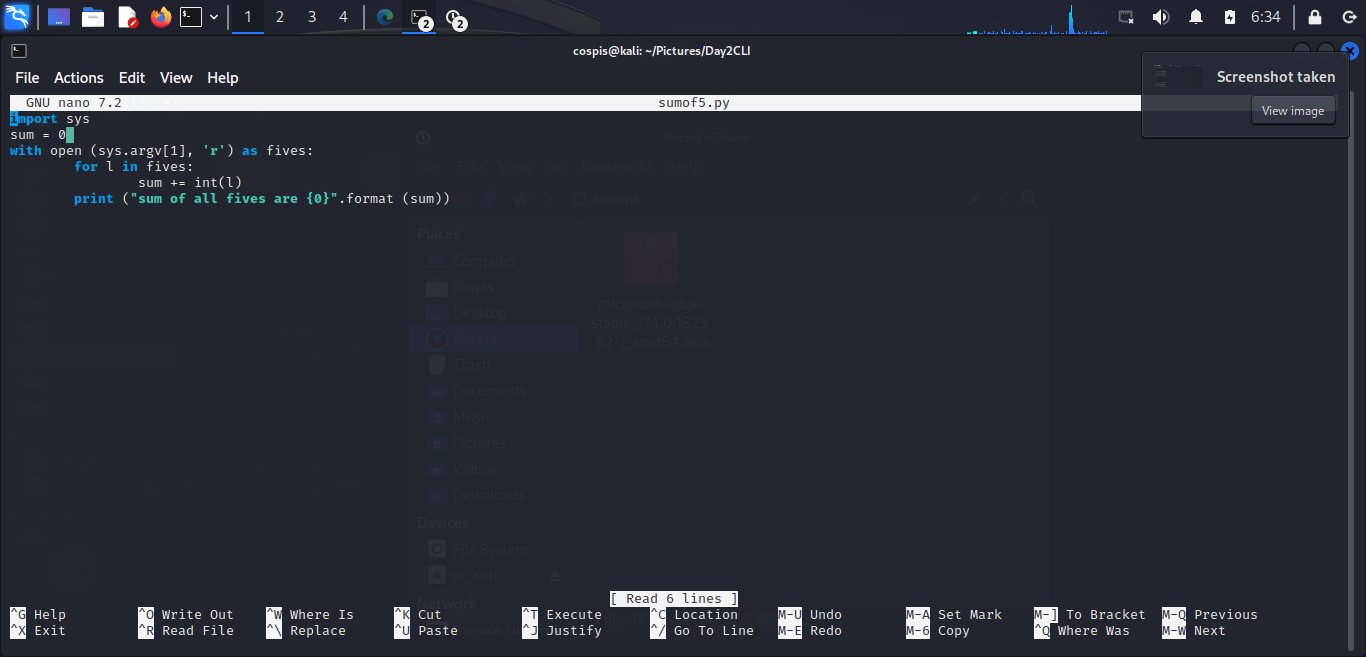
Task: Select Recent in the Thunar sidebar
Action: tap(474, 338)
